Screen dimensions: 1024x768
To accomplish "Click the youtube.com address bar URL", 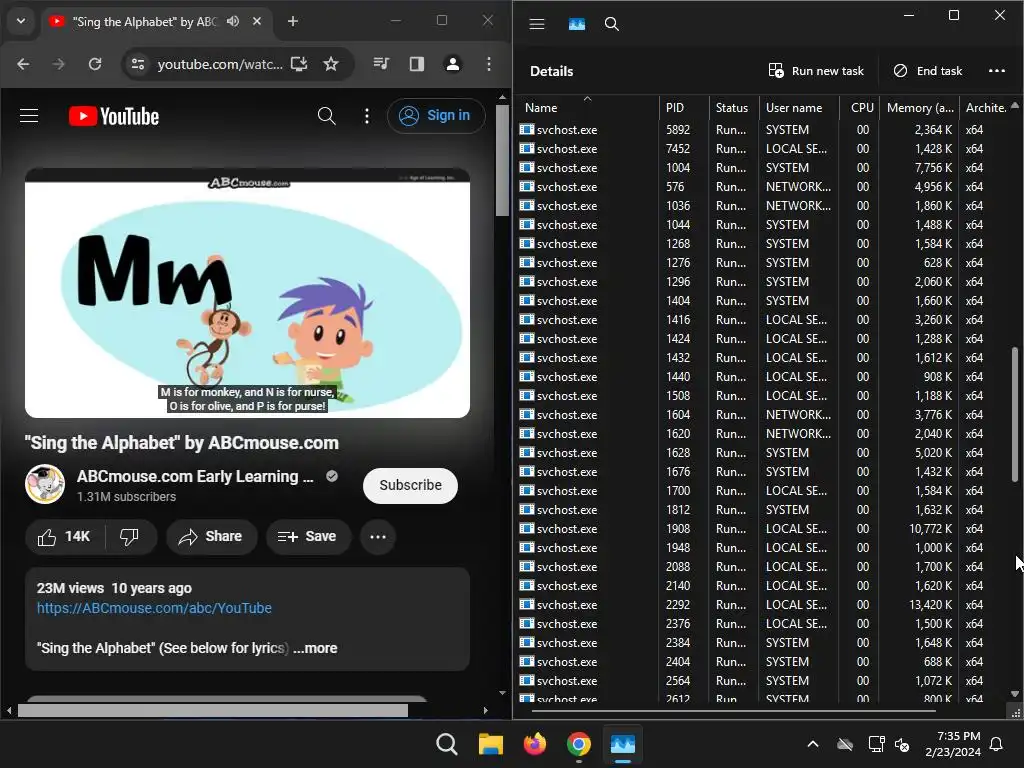I will point(220,64).
